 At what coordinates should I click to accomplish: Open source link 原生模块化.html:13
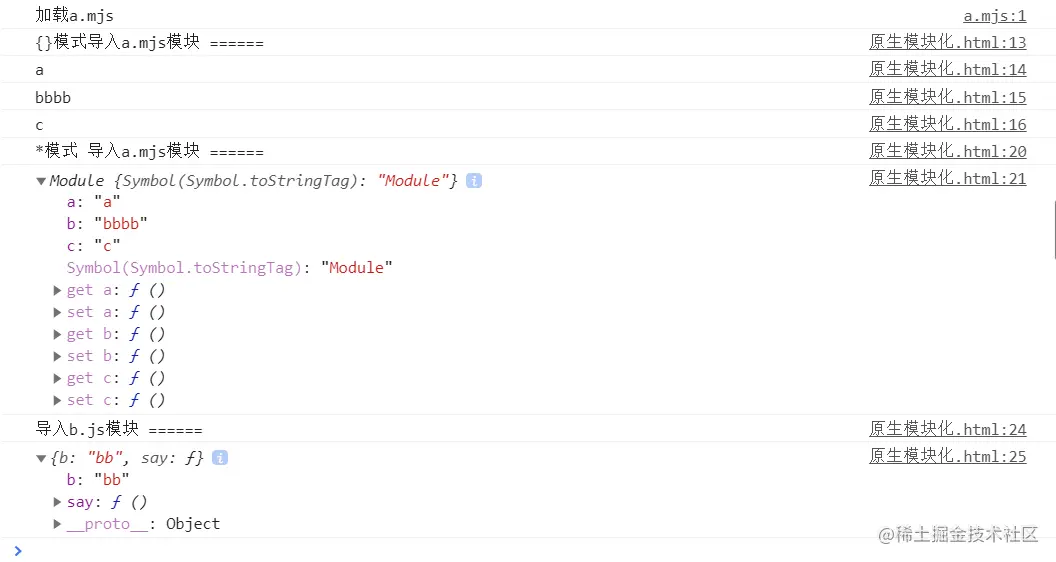[948, 42]
